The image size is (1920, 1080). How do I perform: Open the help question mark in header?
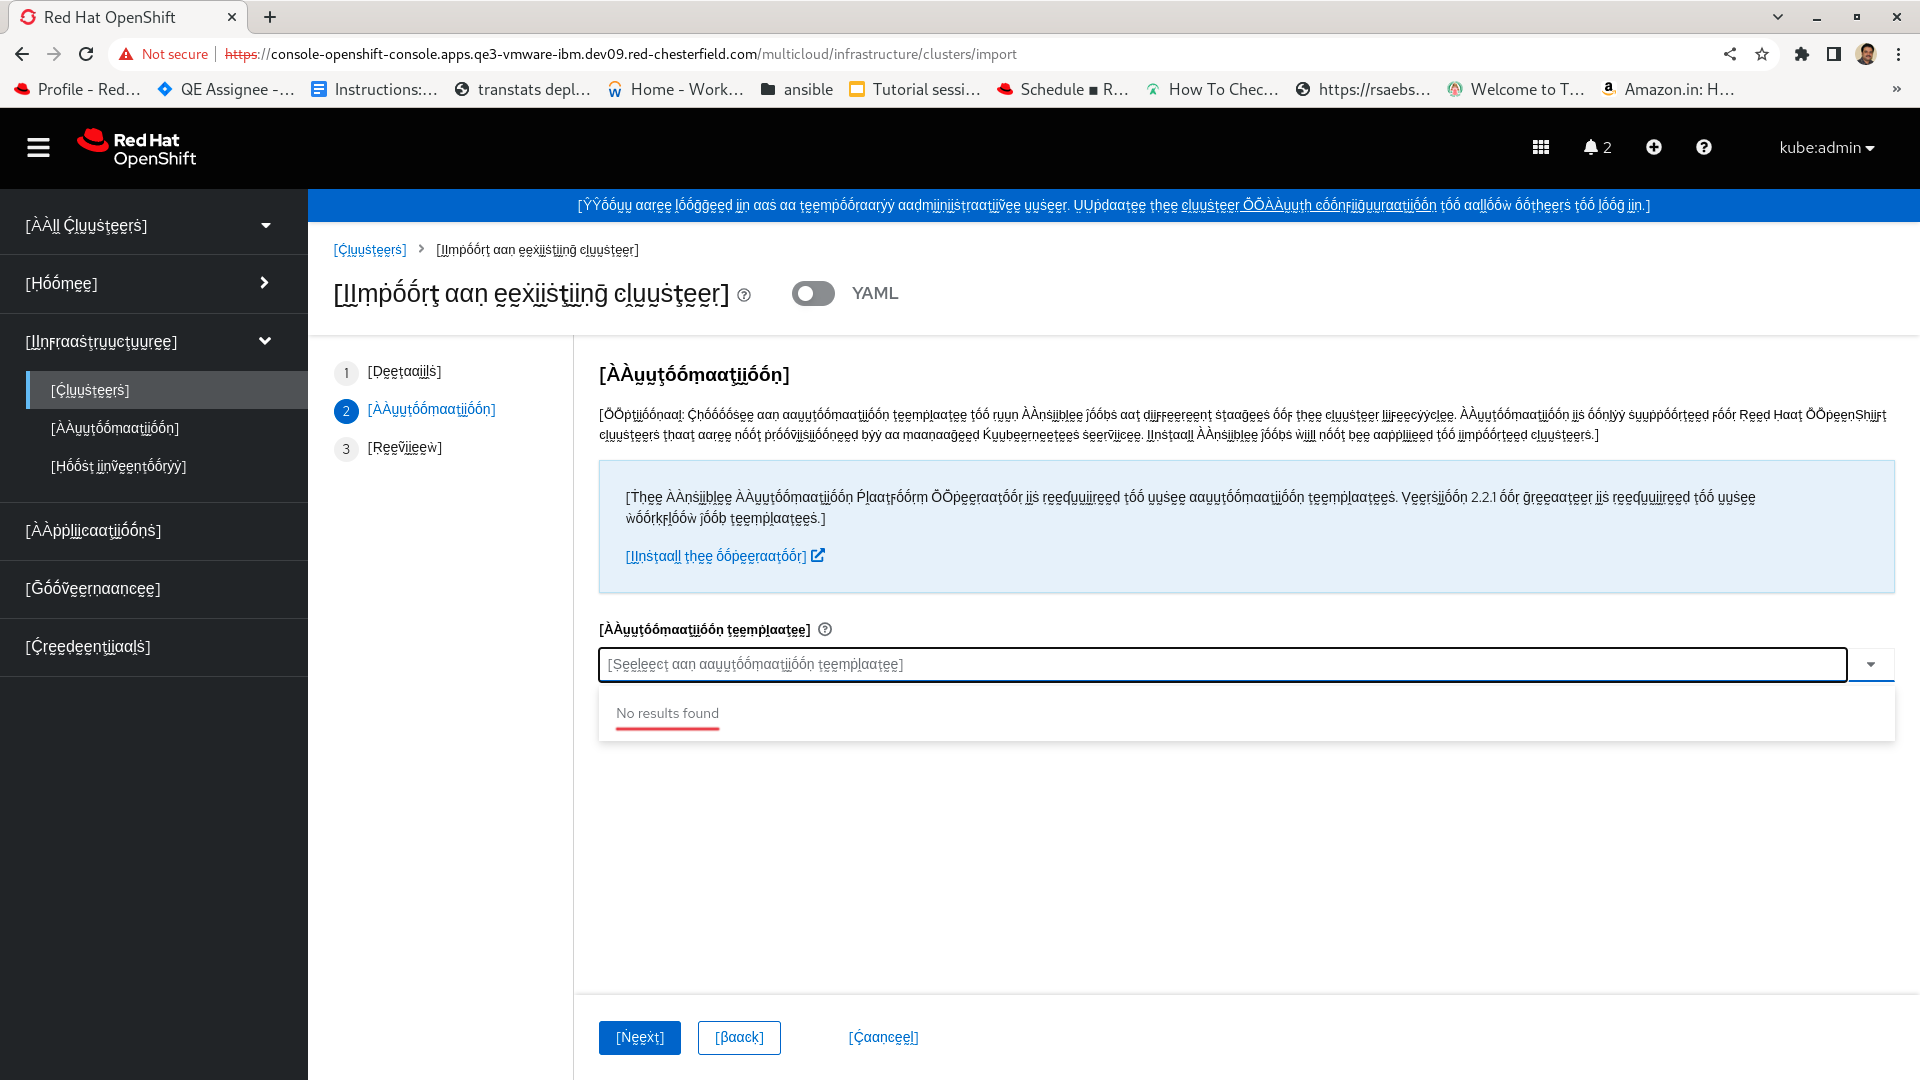(1704, 148)
